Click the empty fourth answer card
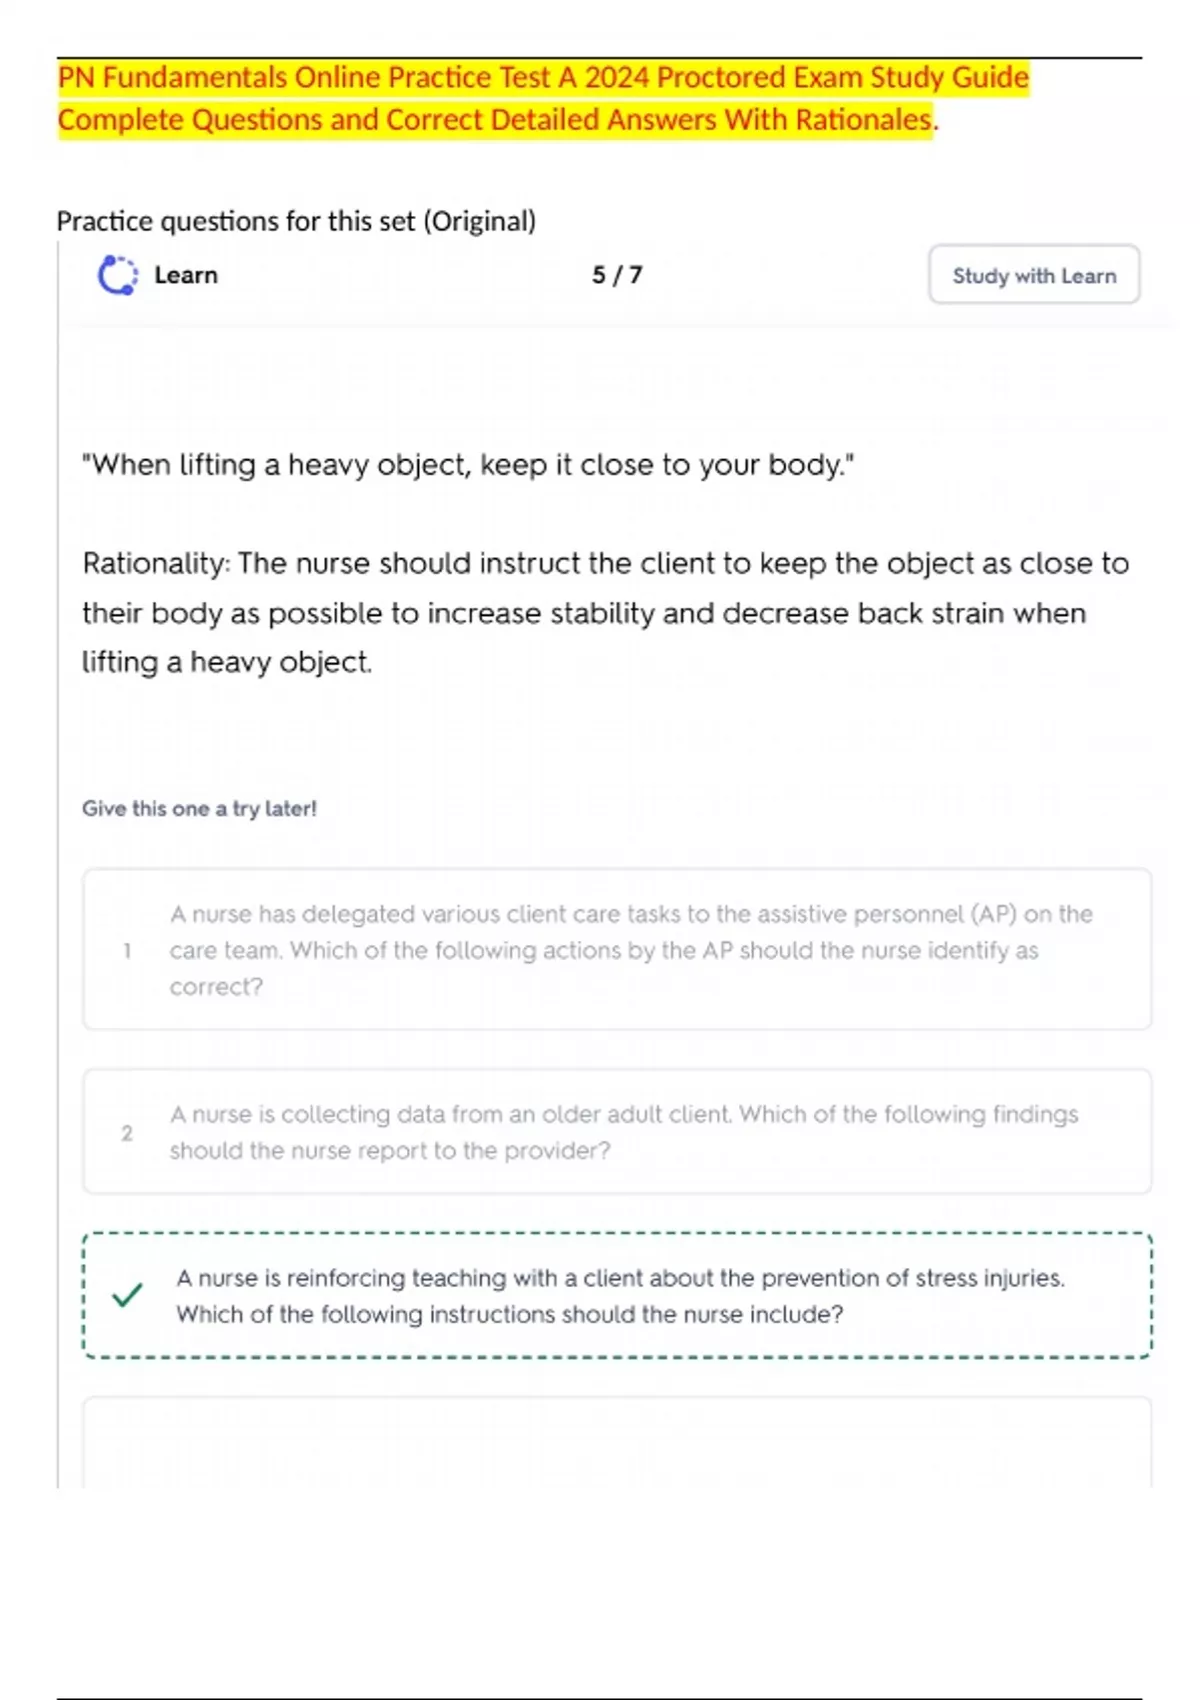This screenshot has height=1700, width=1200. tap(617, 1442)
